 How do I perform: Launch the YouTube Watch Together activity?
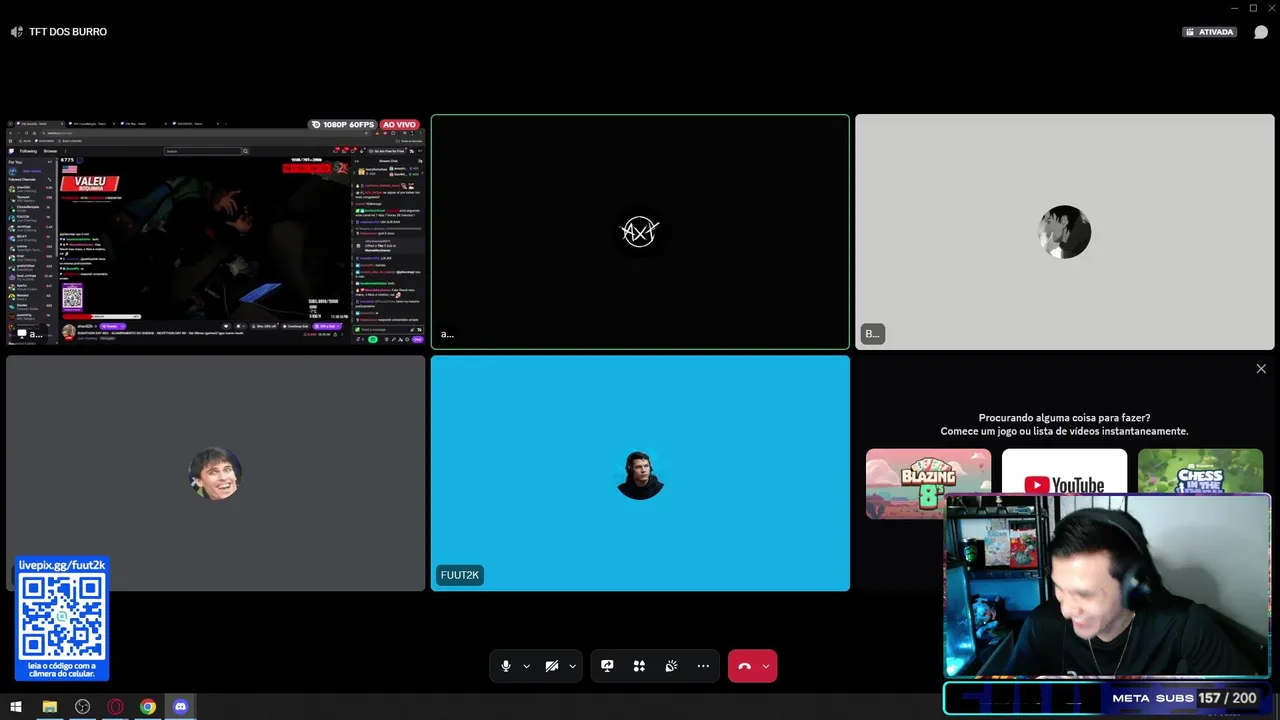pyautogui.click(x=1064, y=471)
